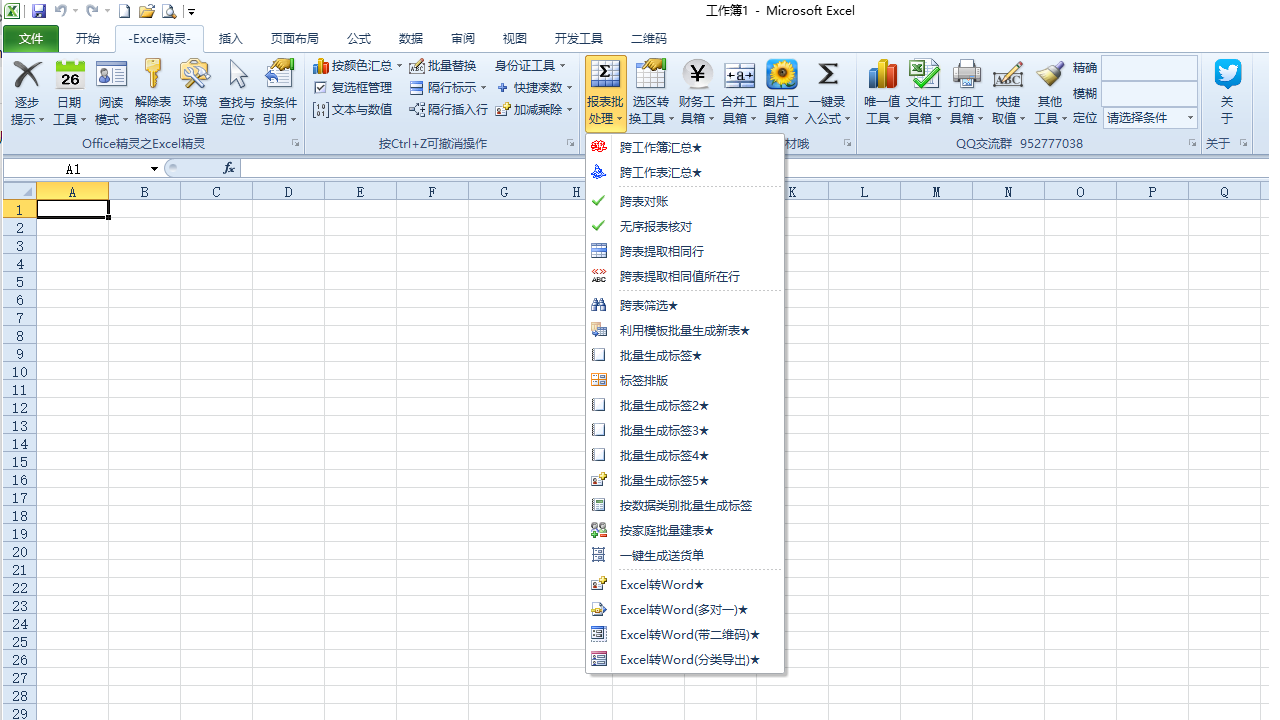Image resolution: width=1280 pixels, height=720 pixels.
Task: Switch to the 开发工具 ribbon tab
Action: click(578, 38)
